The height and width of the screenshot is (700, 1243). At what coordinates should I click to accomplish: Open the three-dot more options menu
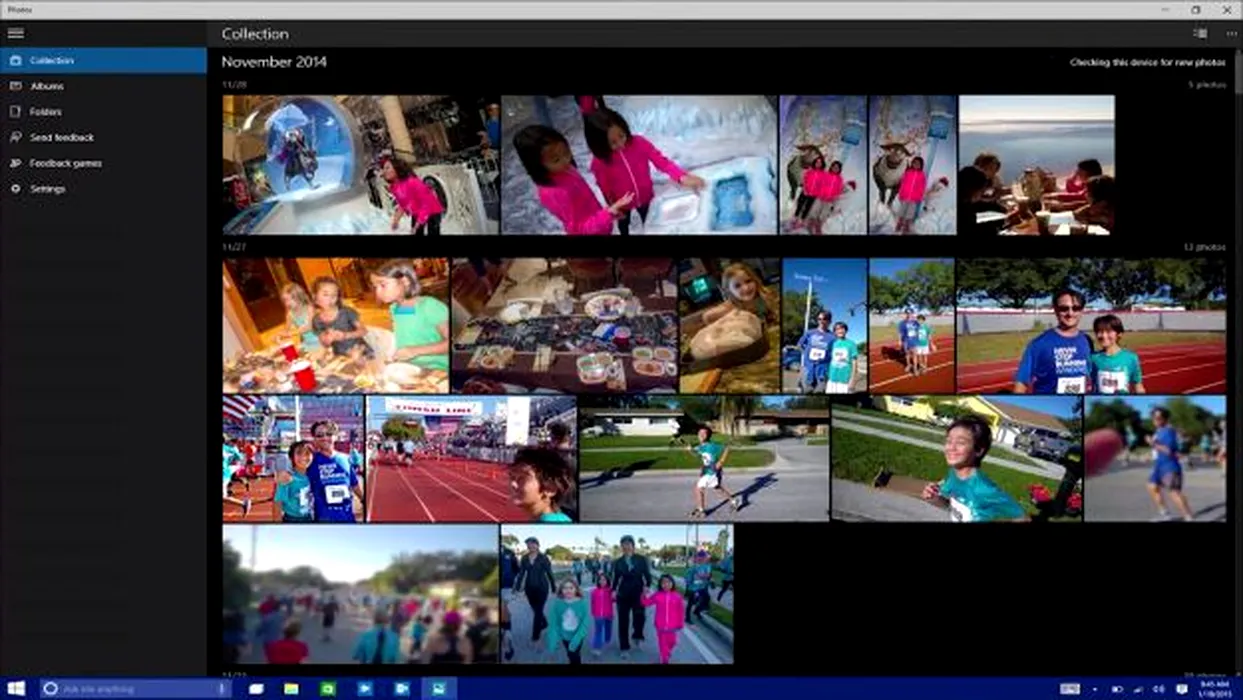[1231, 33]
